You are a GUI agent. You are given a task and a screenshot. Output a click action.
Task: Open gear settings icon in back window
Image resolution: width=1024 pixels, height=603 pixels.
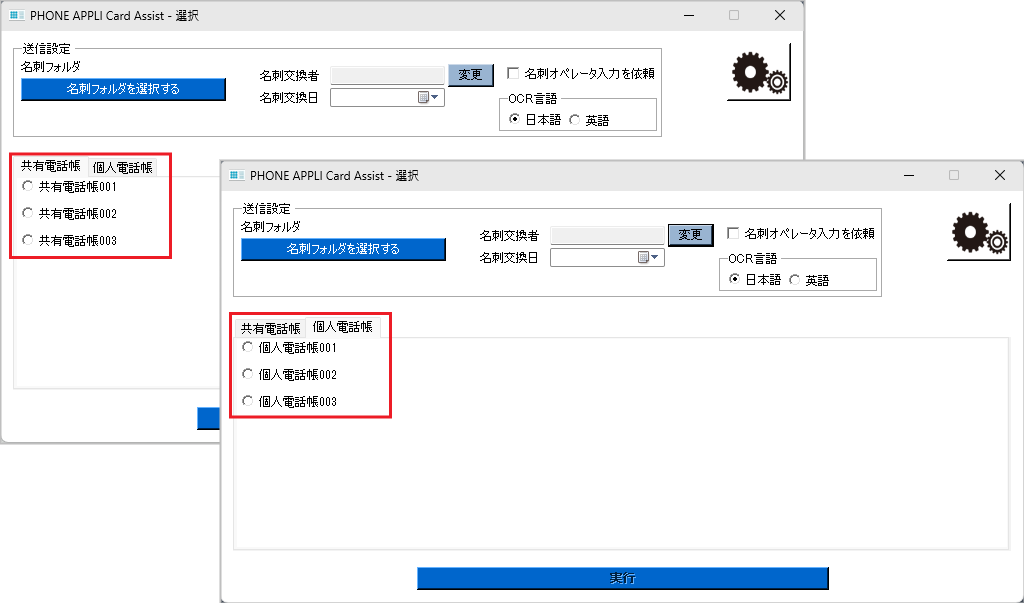click(x=758, y=73)
